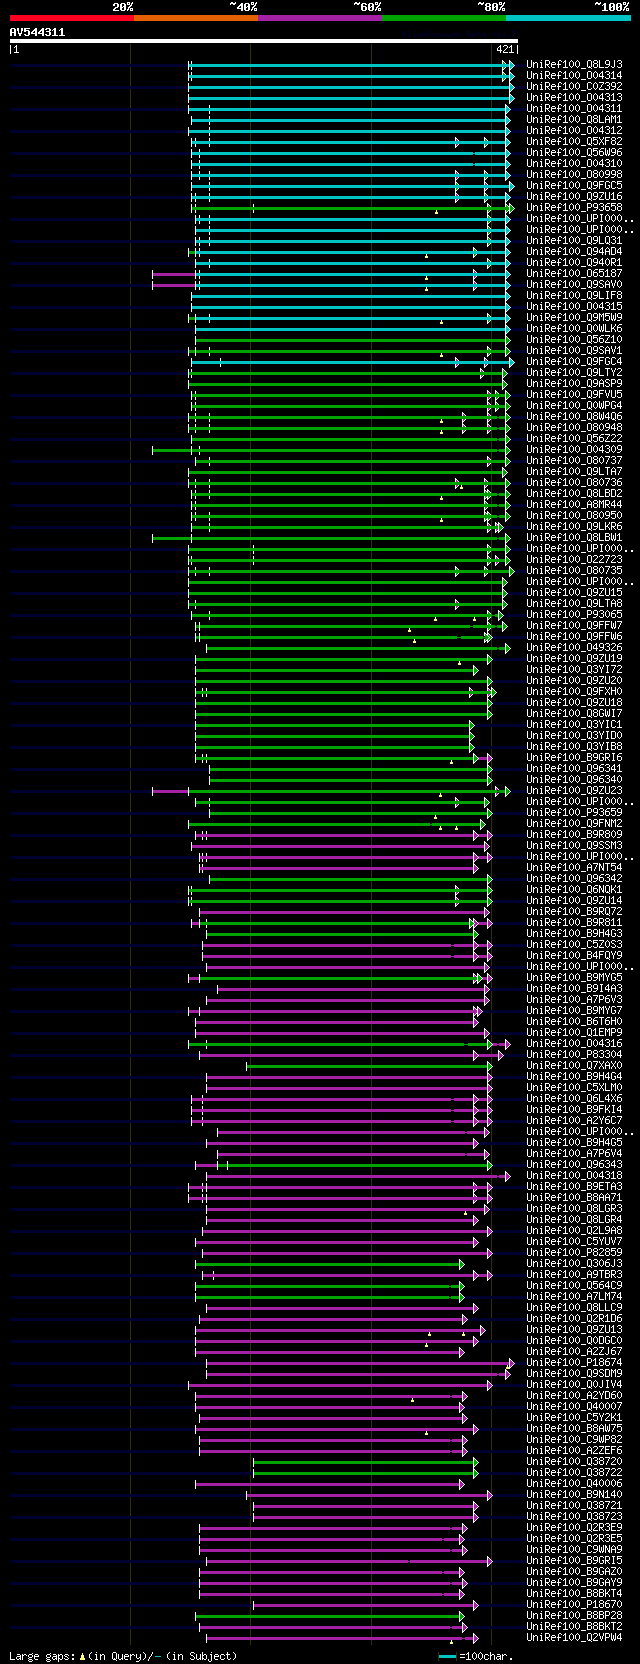Select label UniRef100_P93065
The image size is (640, 1664).
coord(574,614)
